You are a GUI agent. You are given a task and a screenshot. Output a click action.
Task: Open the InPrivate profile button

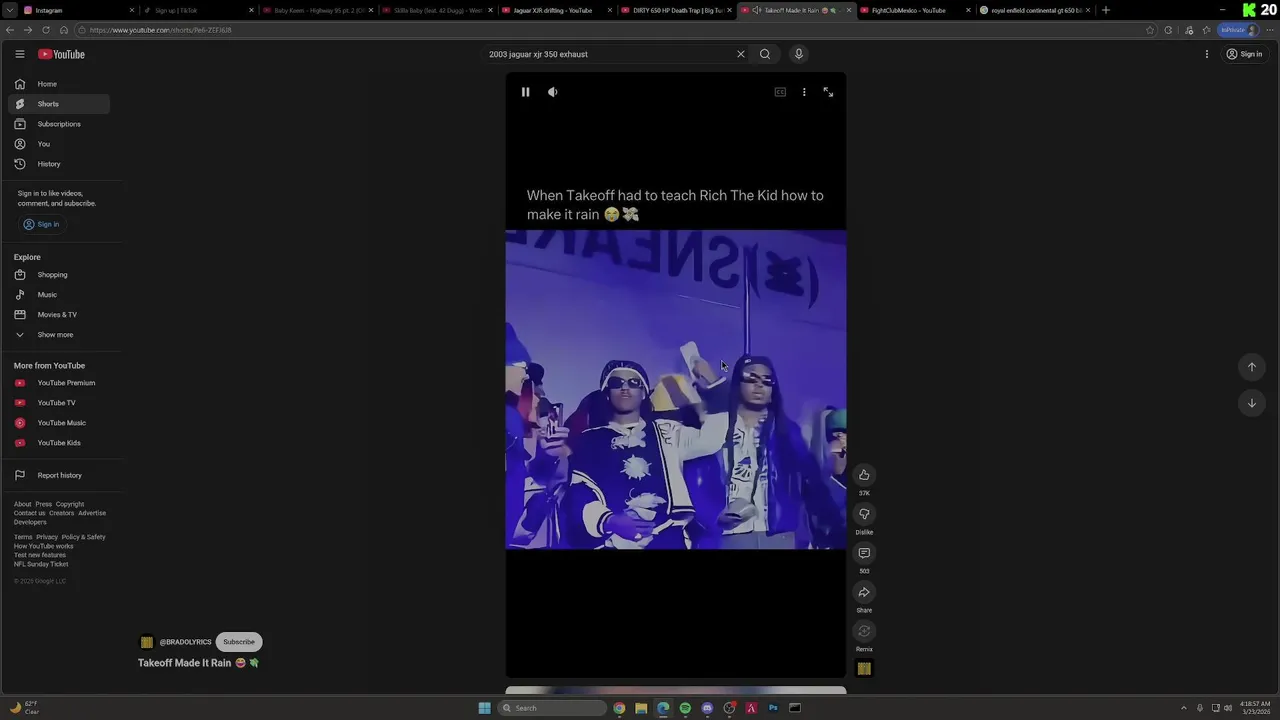pyautogui.click(x=1238, y=30)
